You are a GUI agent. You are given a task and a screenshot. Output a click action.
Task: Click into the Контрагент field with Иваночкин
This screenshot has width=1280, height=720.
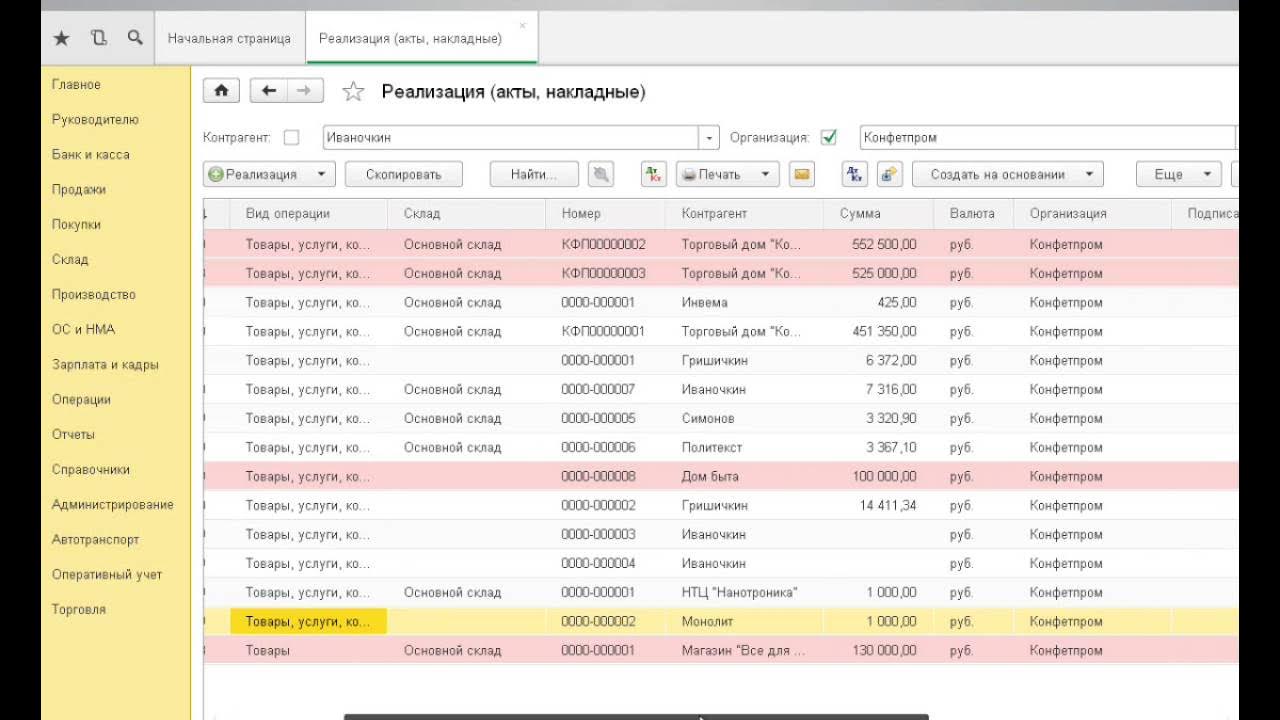511,138
